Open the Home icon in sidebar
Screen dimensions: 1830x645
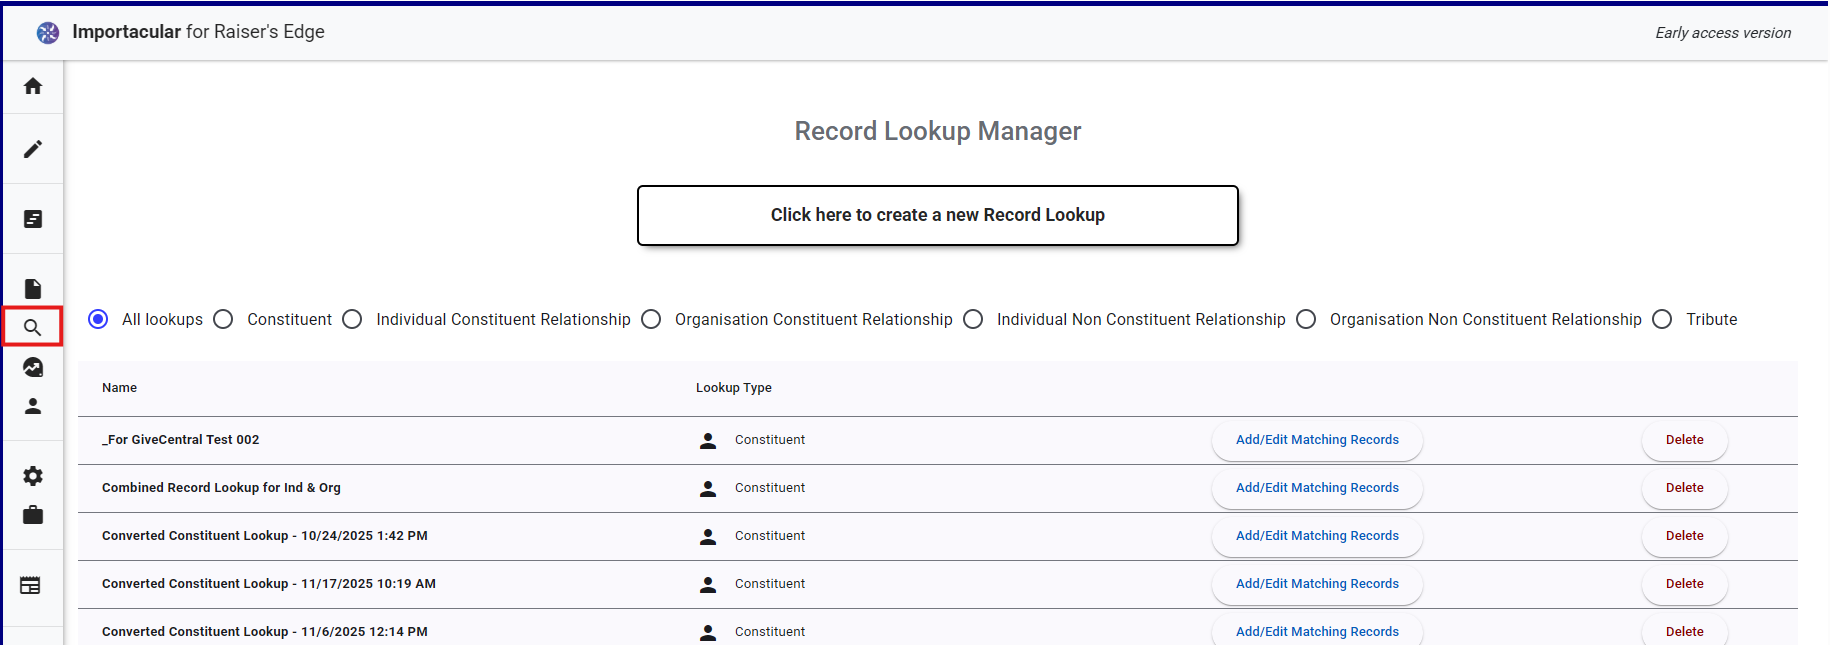[x=33, y=86]
